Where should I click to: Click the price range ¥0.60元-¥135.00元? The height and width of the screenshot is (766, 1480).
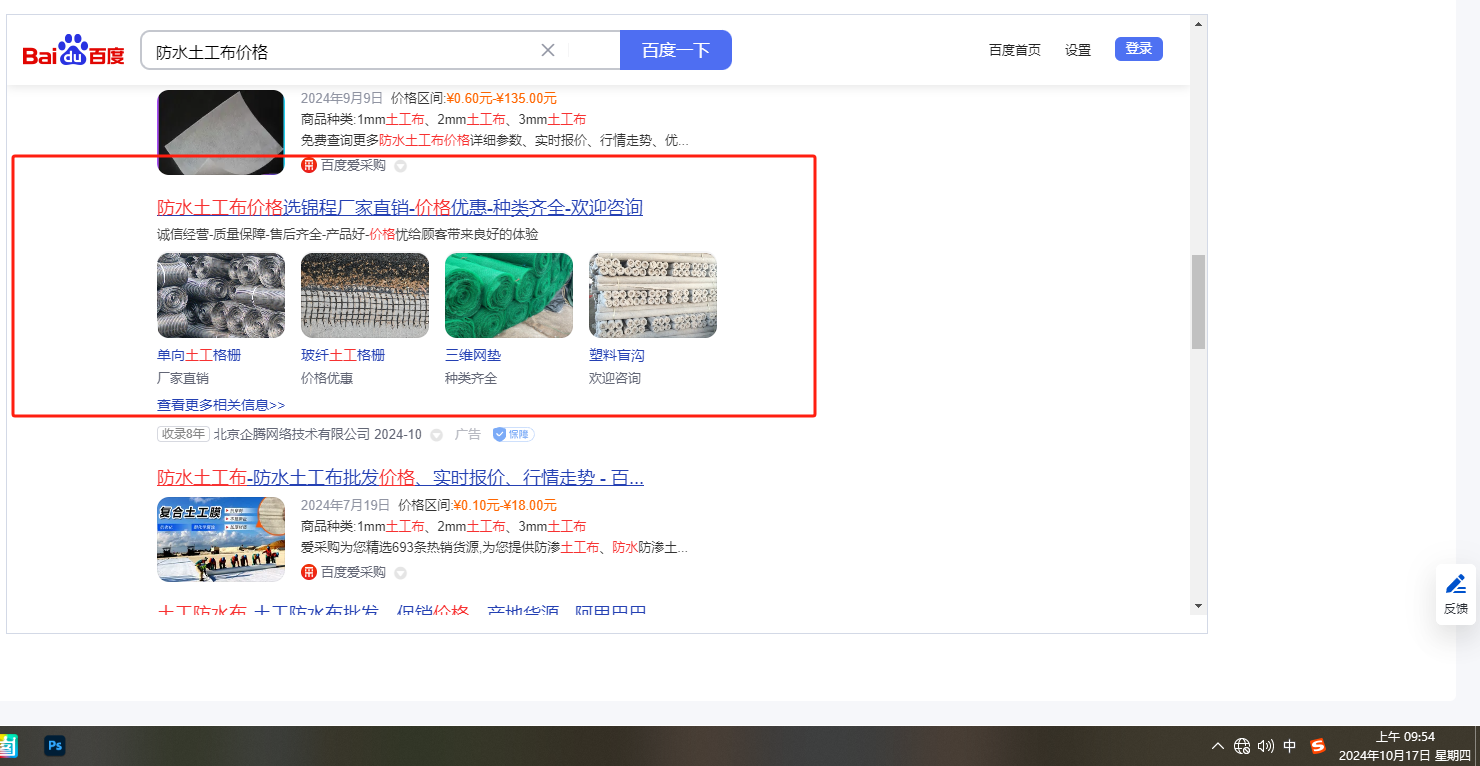pos(501,98)
